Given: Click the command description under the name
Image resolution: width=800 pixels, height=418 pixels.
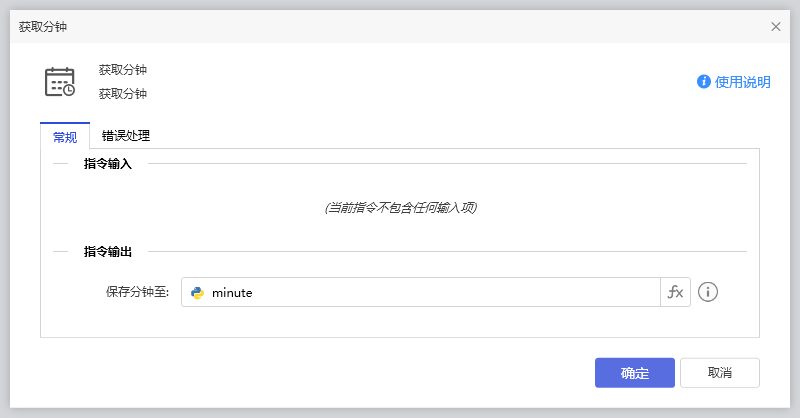Looking at the screenshot, I should [x=123, y=94].
